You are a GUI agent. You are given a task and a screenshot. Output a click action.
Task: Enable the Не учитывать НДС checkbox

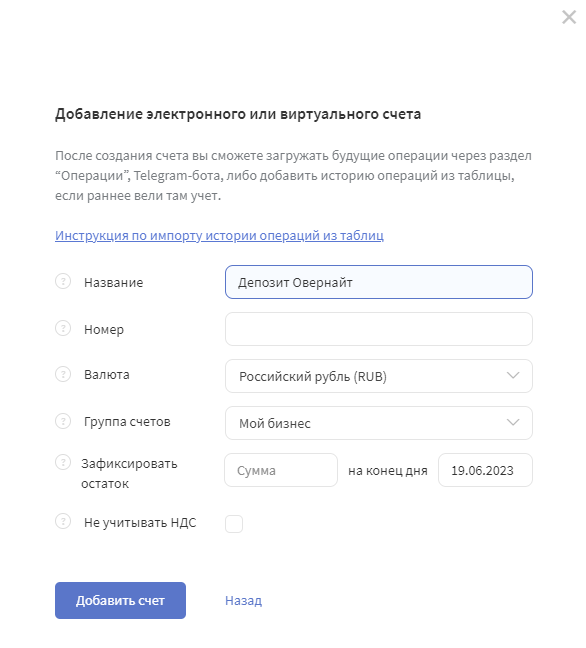(x=234, y=524)
